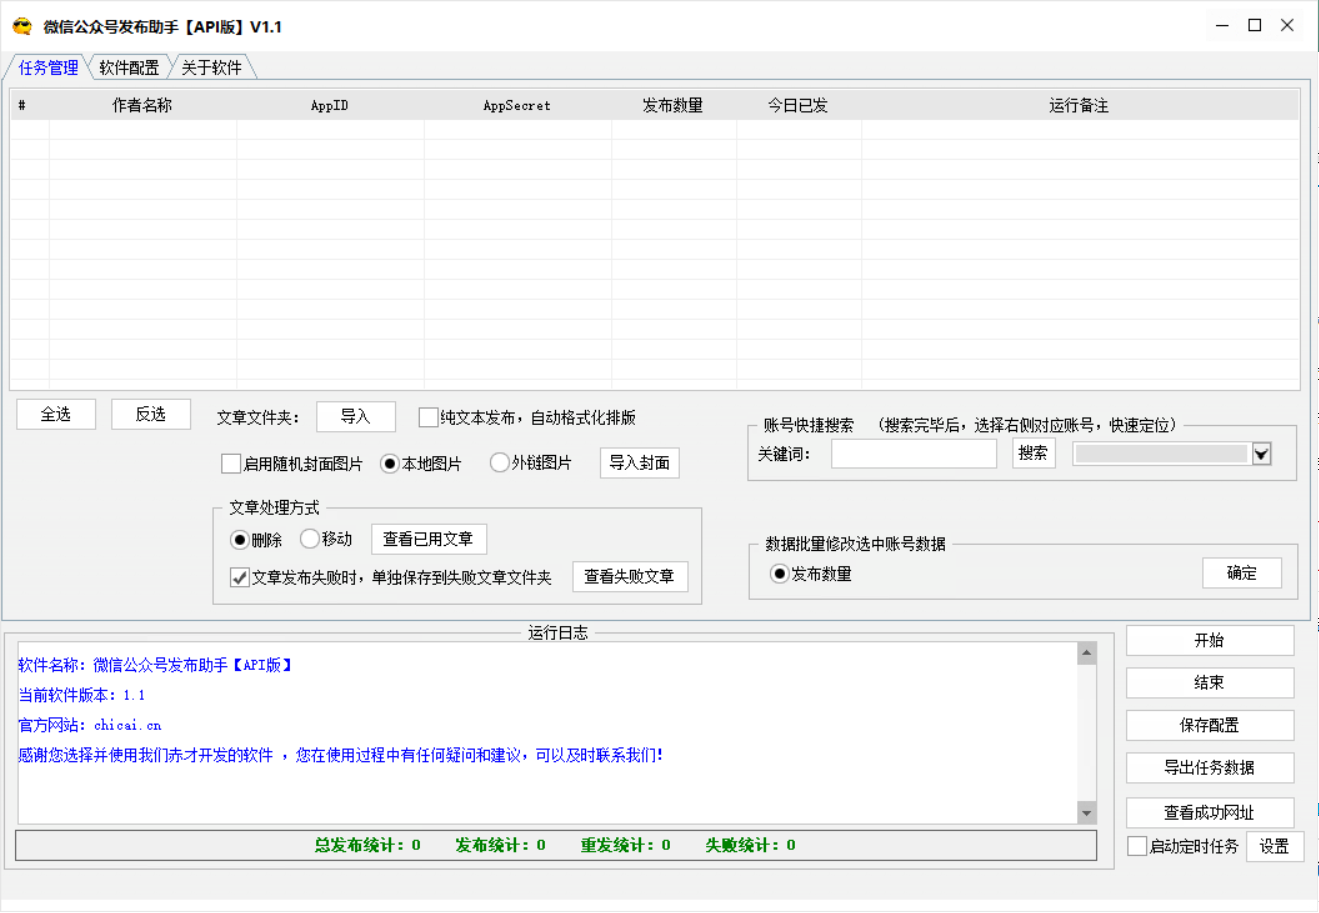The image size is (1319, 913).
Task: Toggle 启用随机封面图片 checkbox
Action: (x=231, y=463)
